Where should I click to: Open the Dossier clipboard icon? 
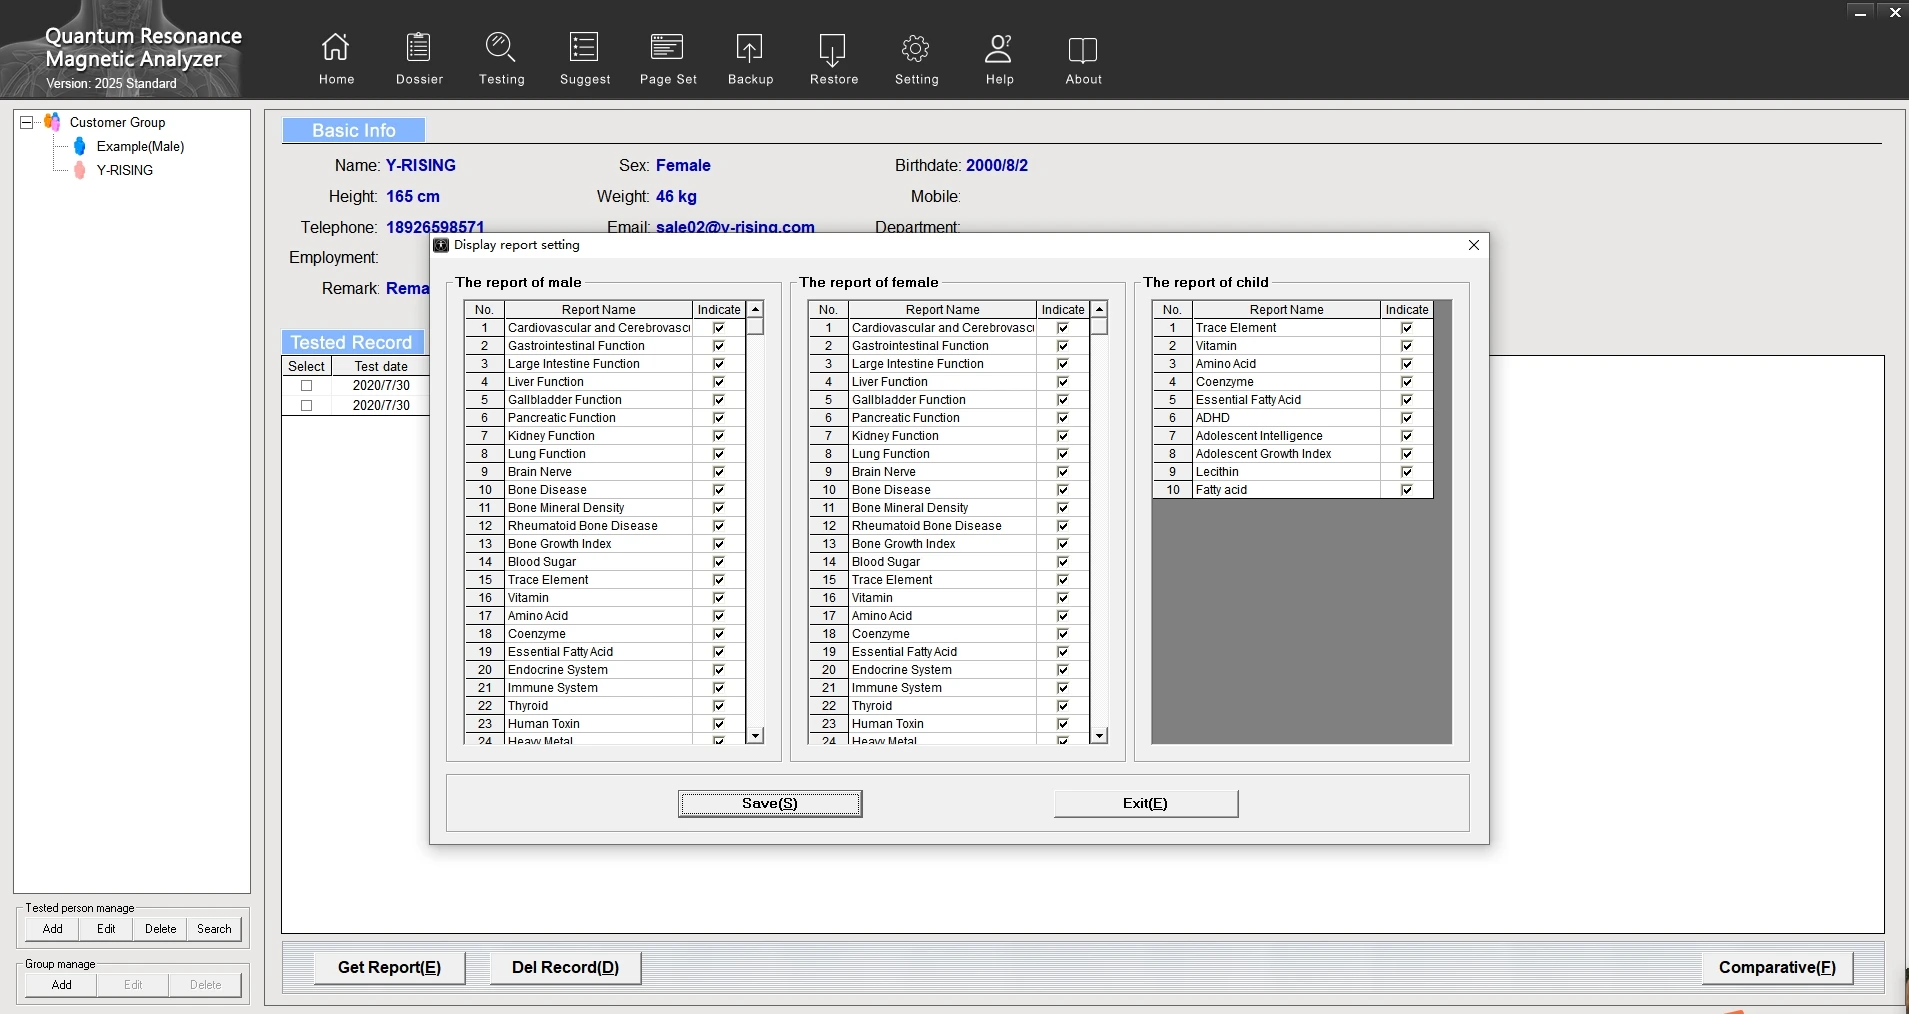point(419,48)
